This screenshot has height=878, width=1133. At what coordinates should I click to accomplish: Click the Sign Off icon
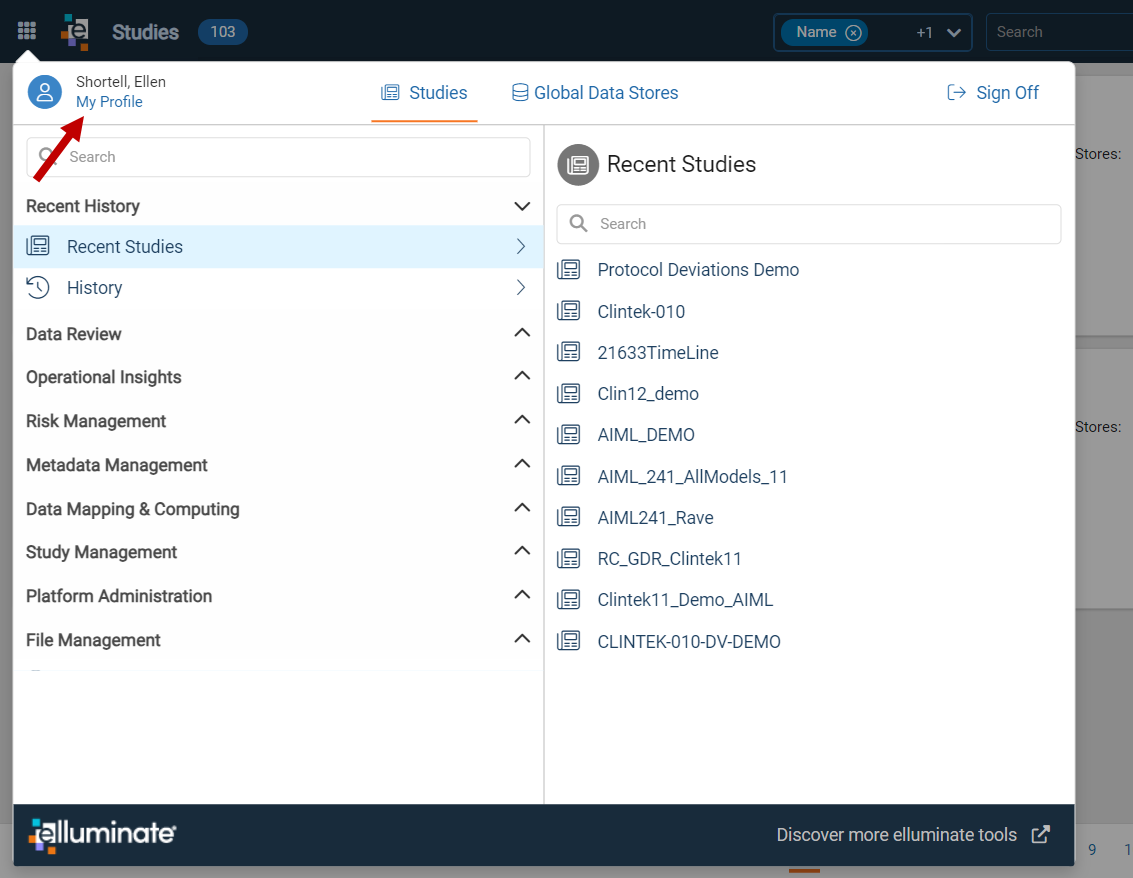click(x=956, y=92)
